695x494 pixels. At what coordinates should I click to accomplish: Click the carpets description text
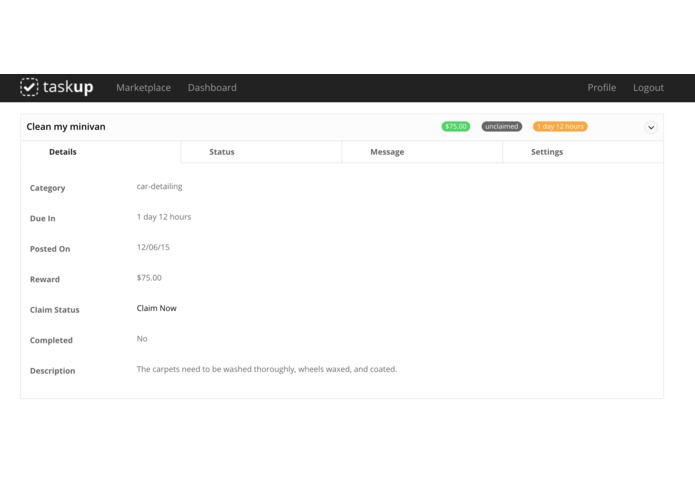pos(267,369)
